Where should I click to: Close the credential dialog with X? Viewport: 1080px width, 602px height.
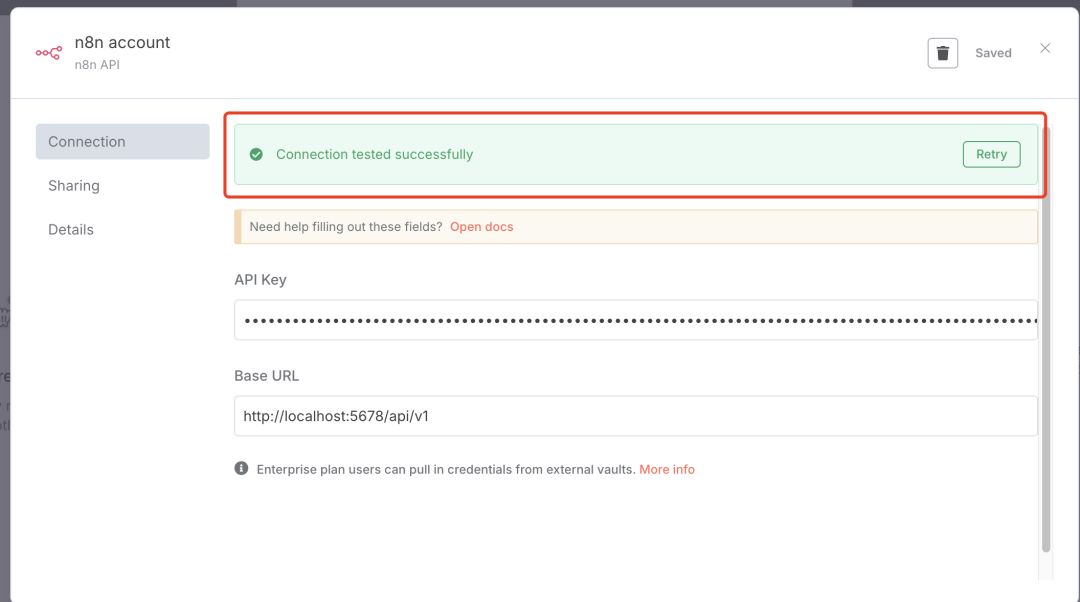pyautogui.click(x=1045, y=48)
